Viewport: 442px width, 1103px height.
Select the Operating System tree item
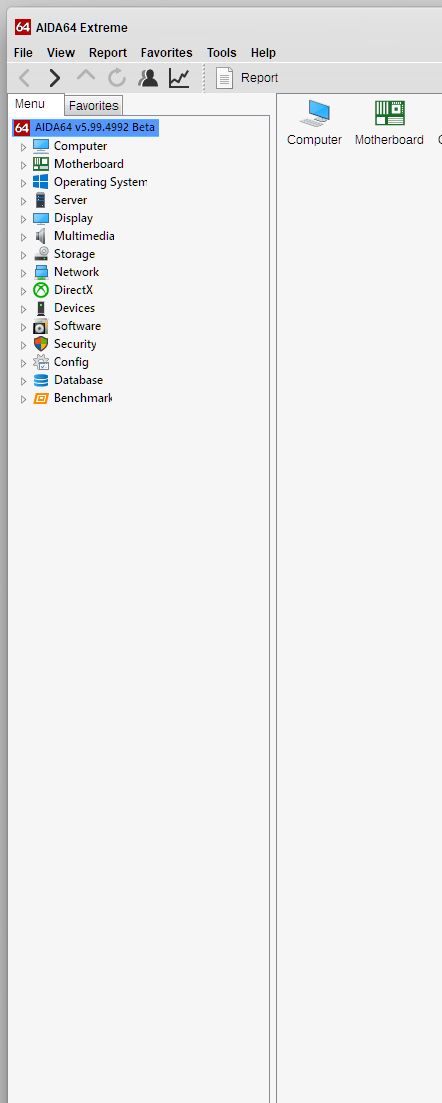[x=100, y=182]
